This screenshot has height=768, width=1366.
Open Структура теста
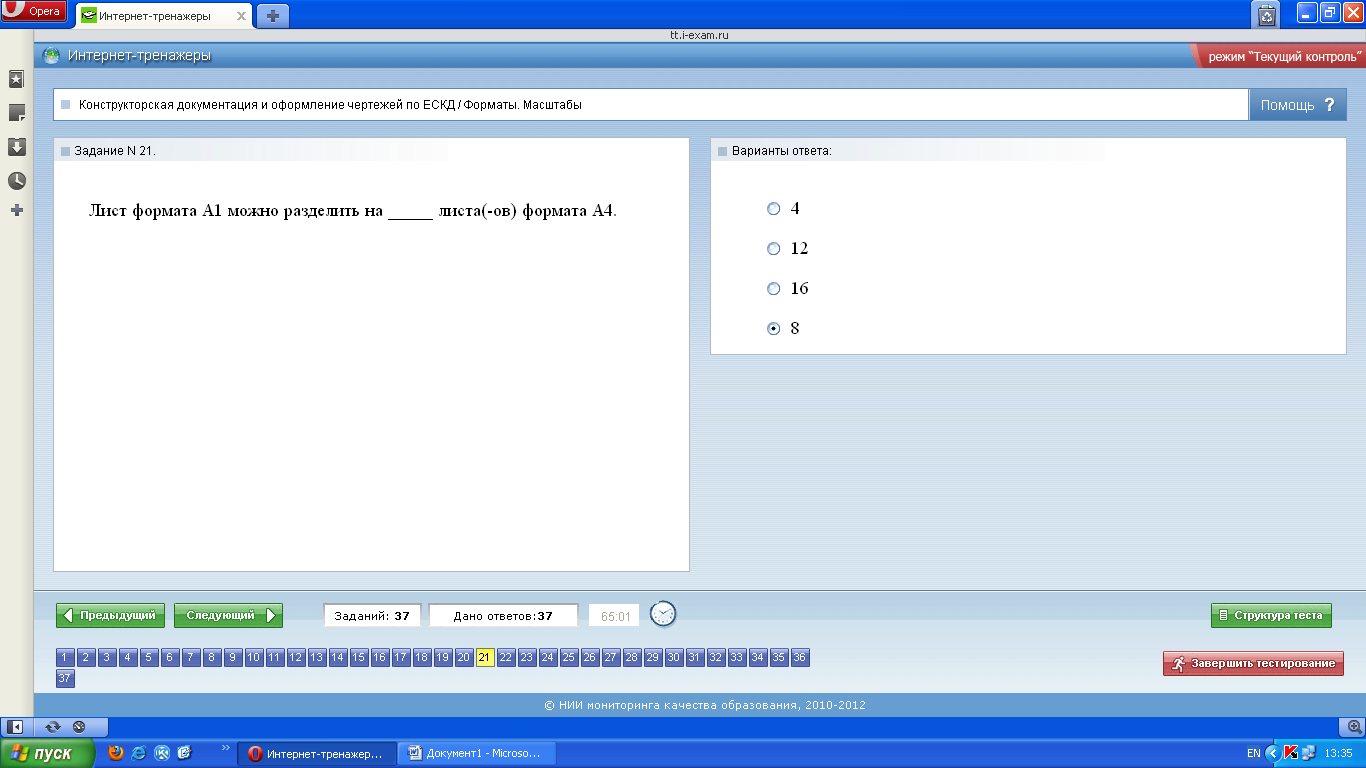point(1271,615)
